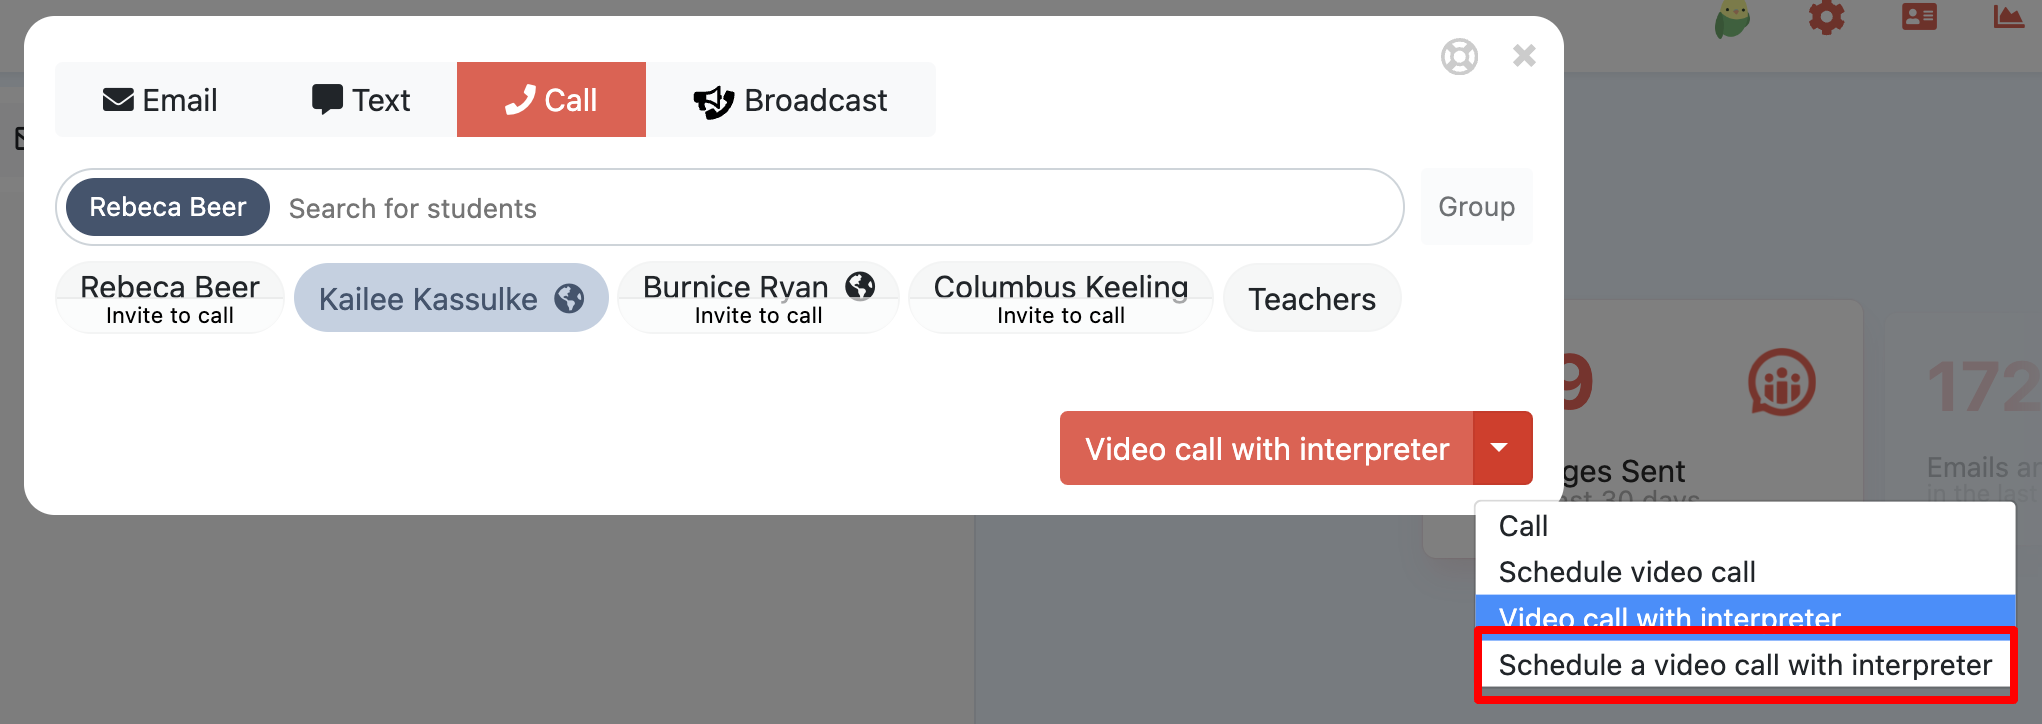Choose "Schedule video call" from the menu
Viewport: 2042px width, 724px height.
click(1627, 572)
